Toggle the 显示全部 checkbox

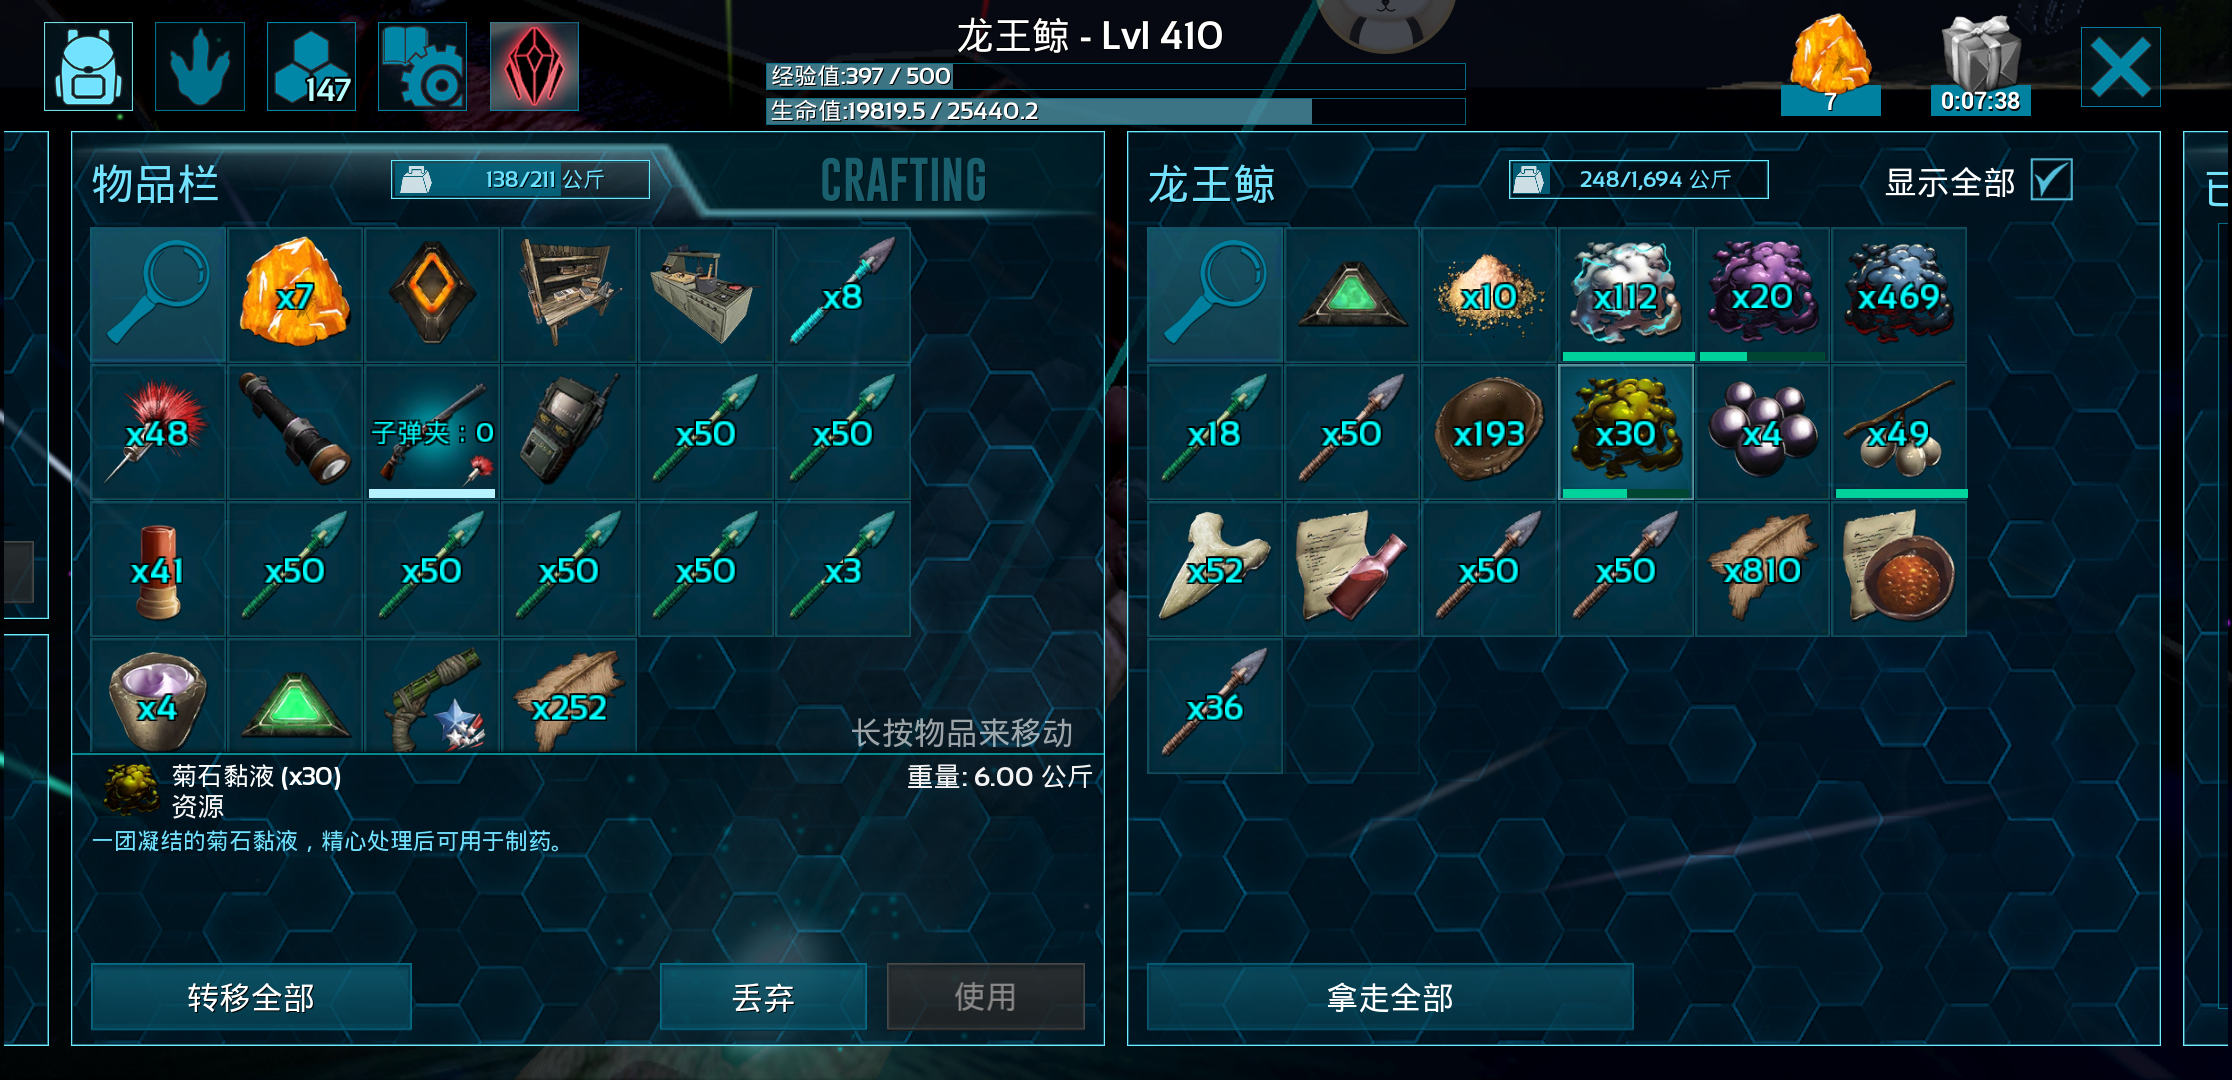tap(2051, 180)
